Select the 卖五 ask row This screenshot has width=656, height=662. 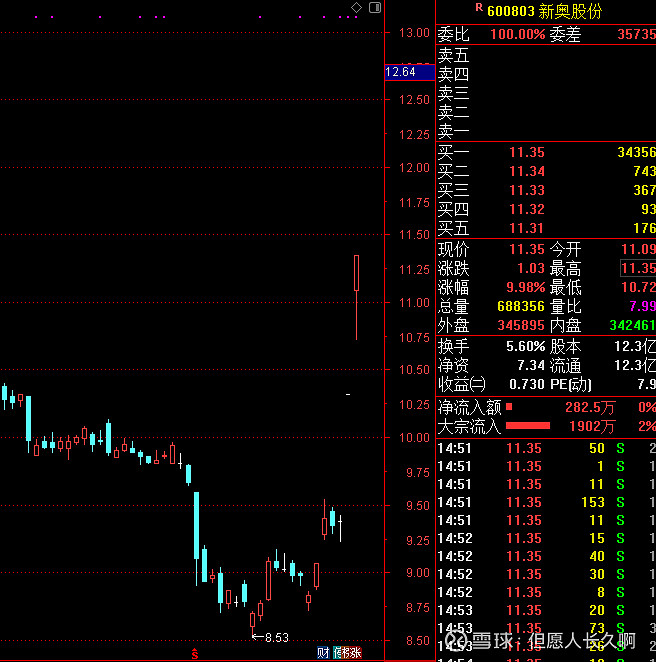point(545,55)
